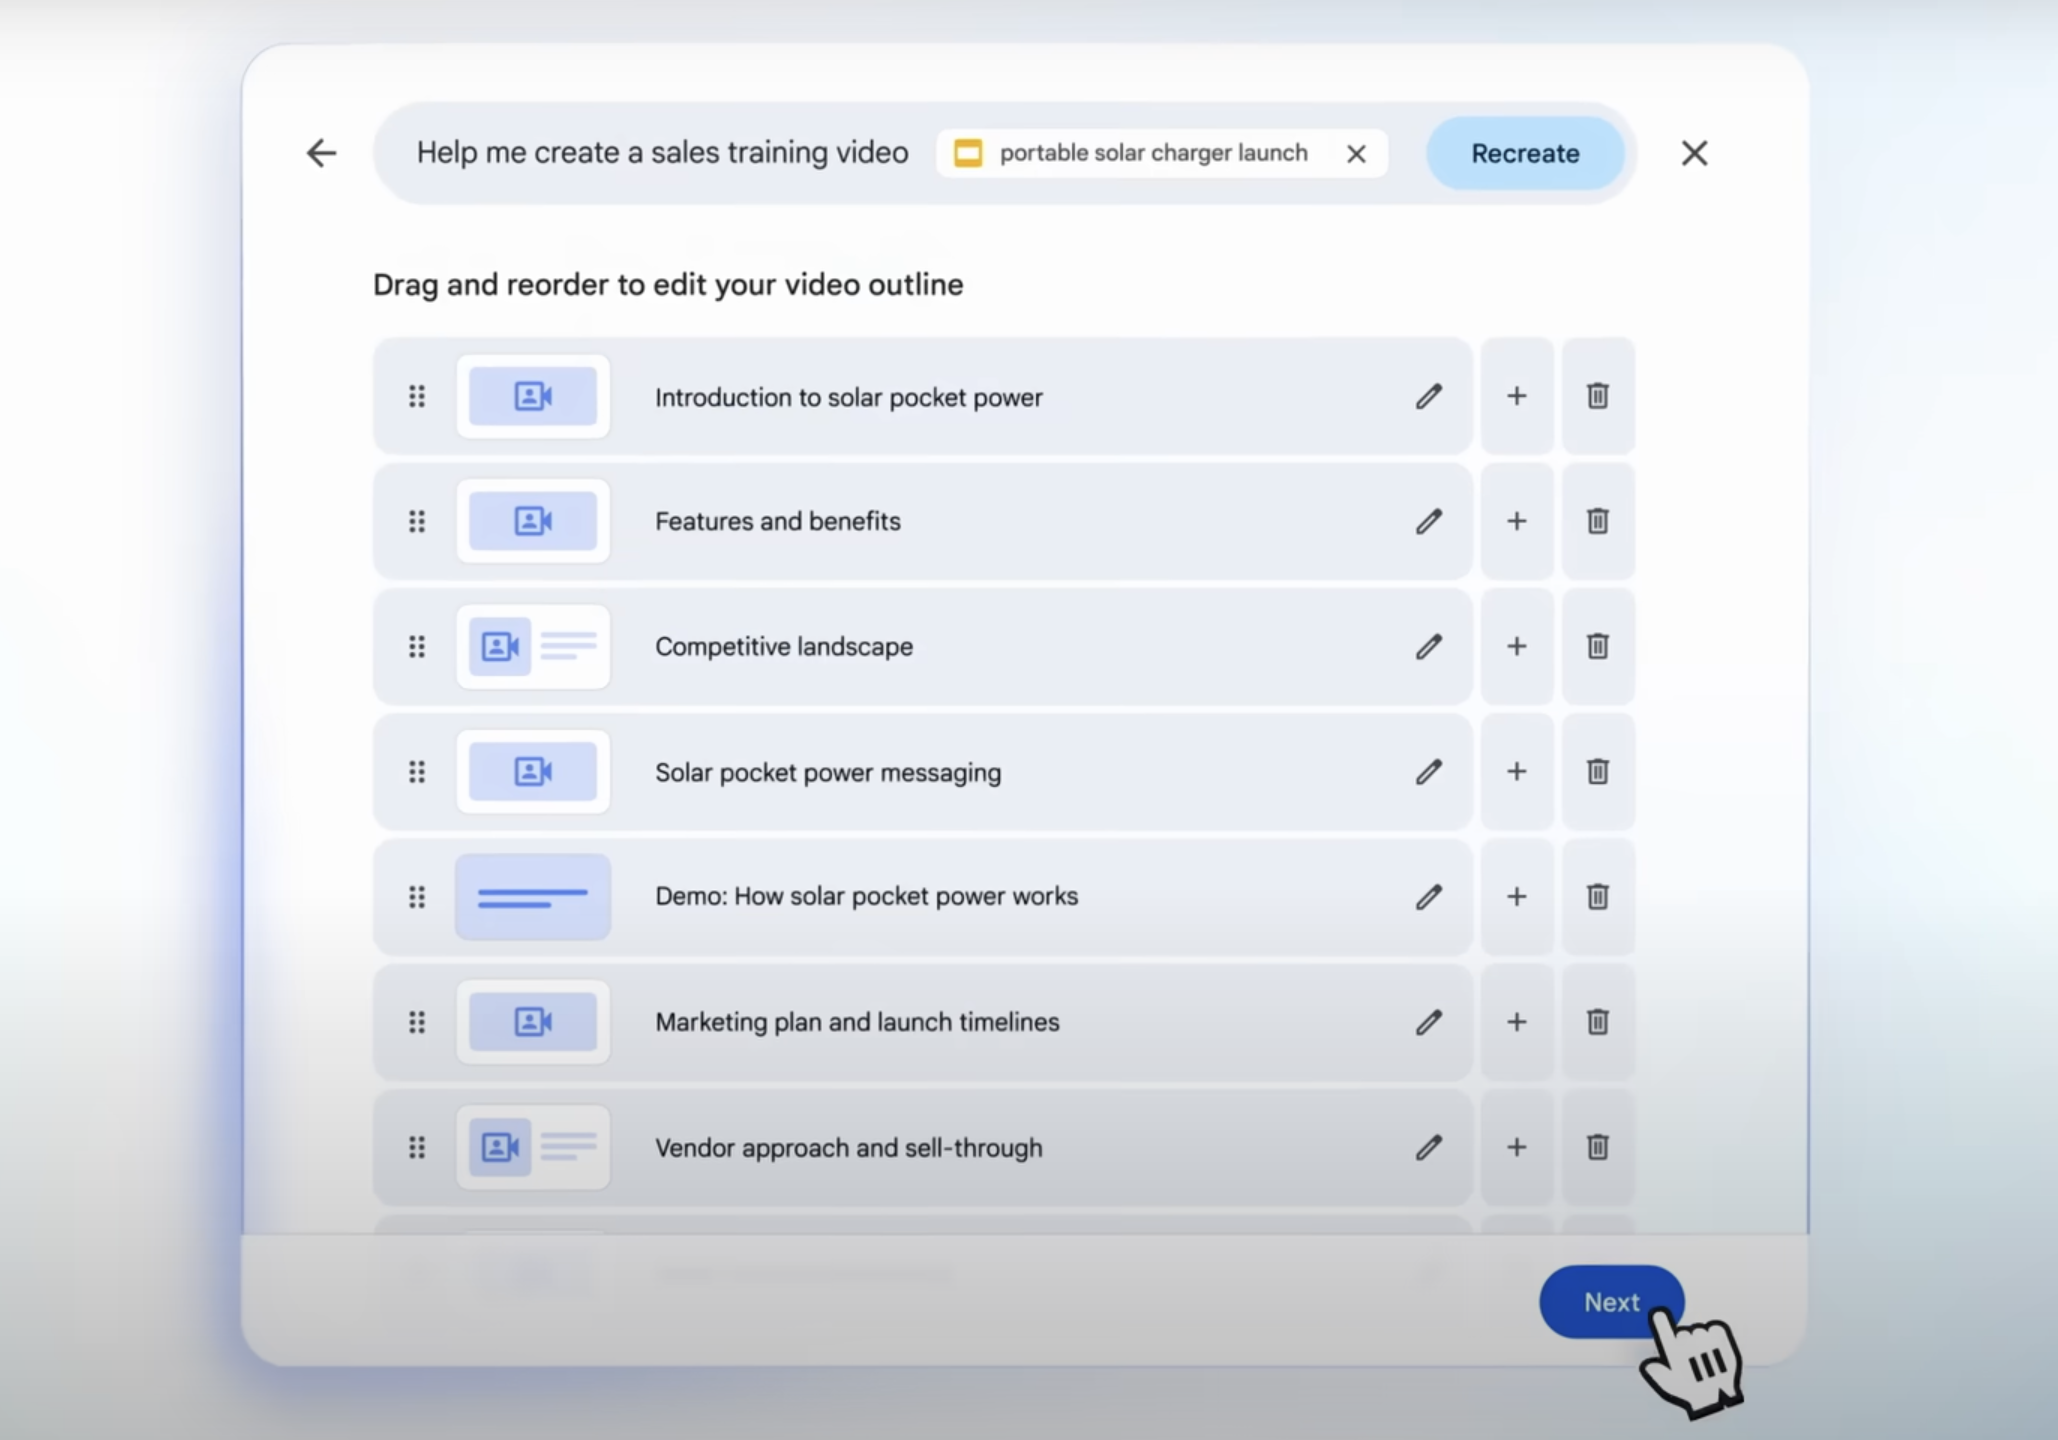Select the Solar pocket power messaging layout thumbnail
The height and width of the screenshot is (1440, 2058).
coord(533,771)
